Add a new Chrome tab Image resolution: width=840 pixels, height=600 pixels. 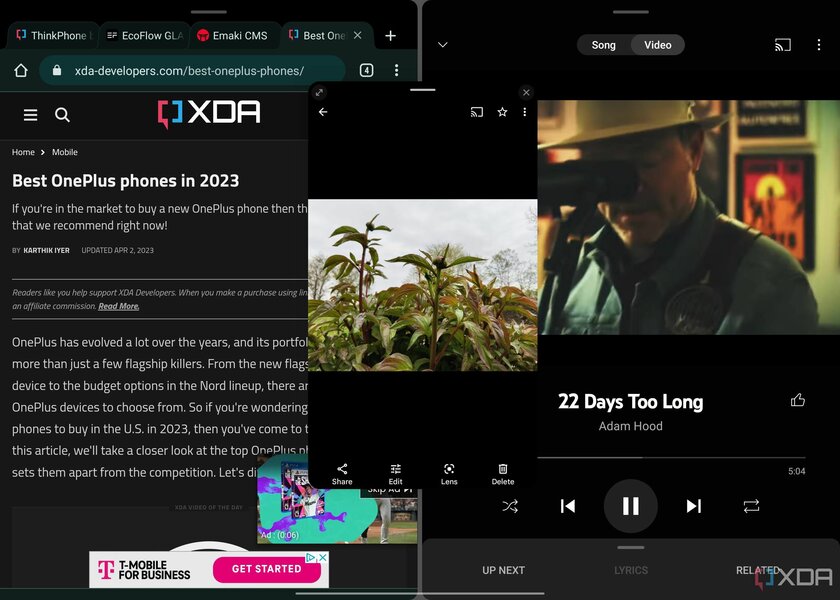pos(391,35)
